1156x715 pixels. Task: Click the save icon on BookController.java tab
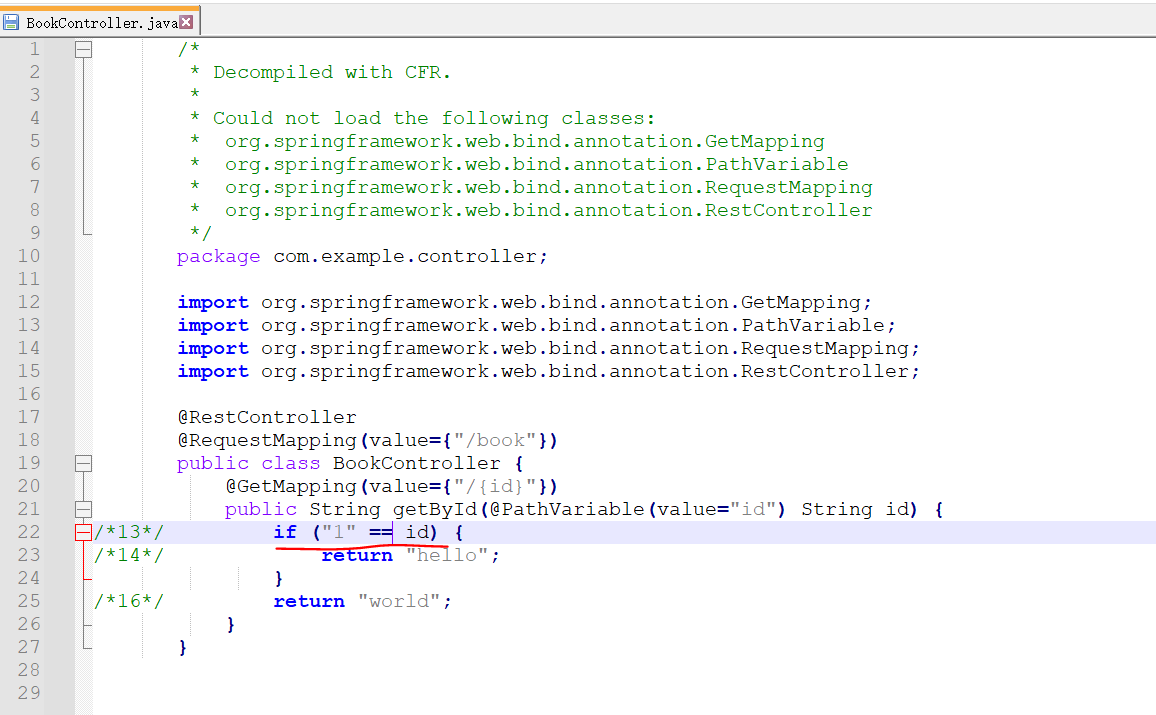tap(11, 22)
